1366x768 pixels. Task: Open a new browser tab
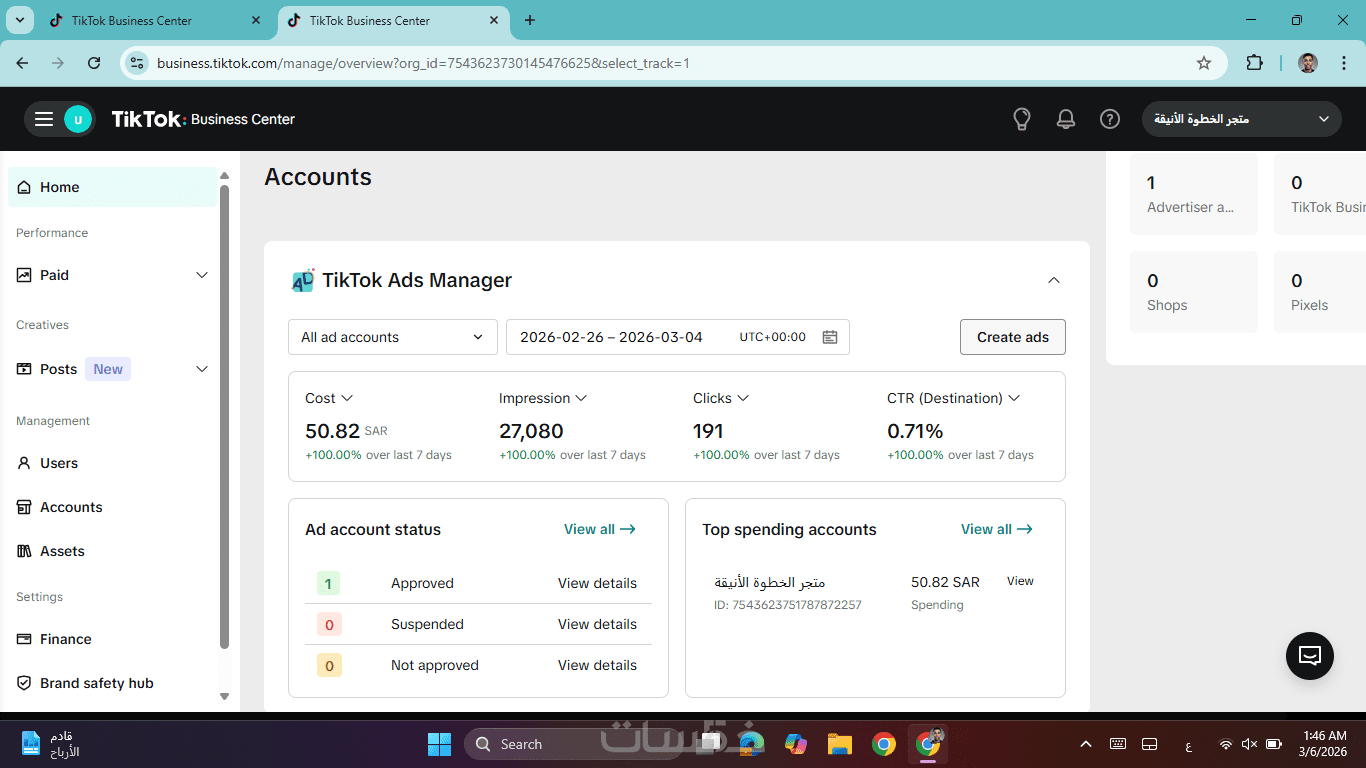530,20
